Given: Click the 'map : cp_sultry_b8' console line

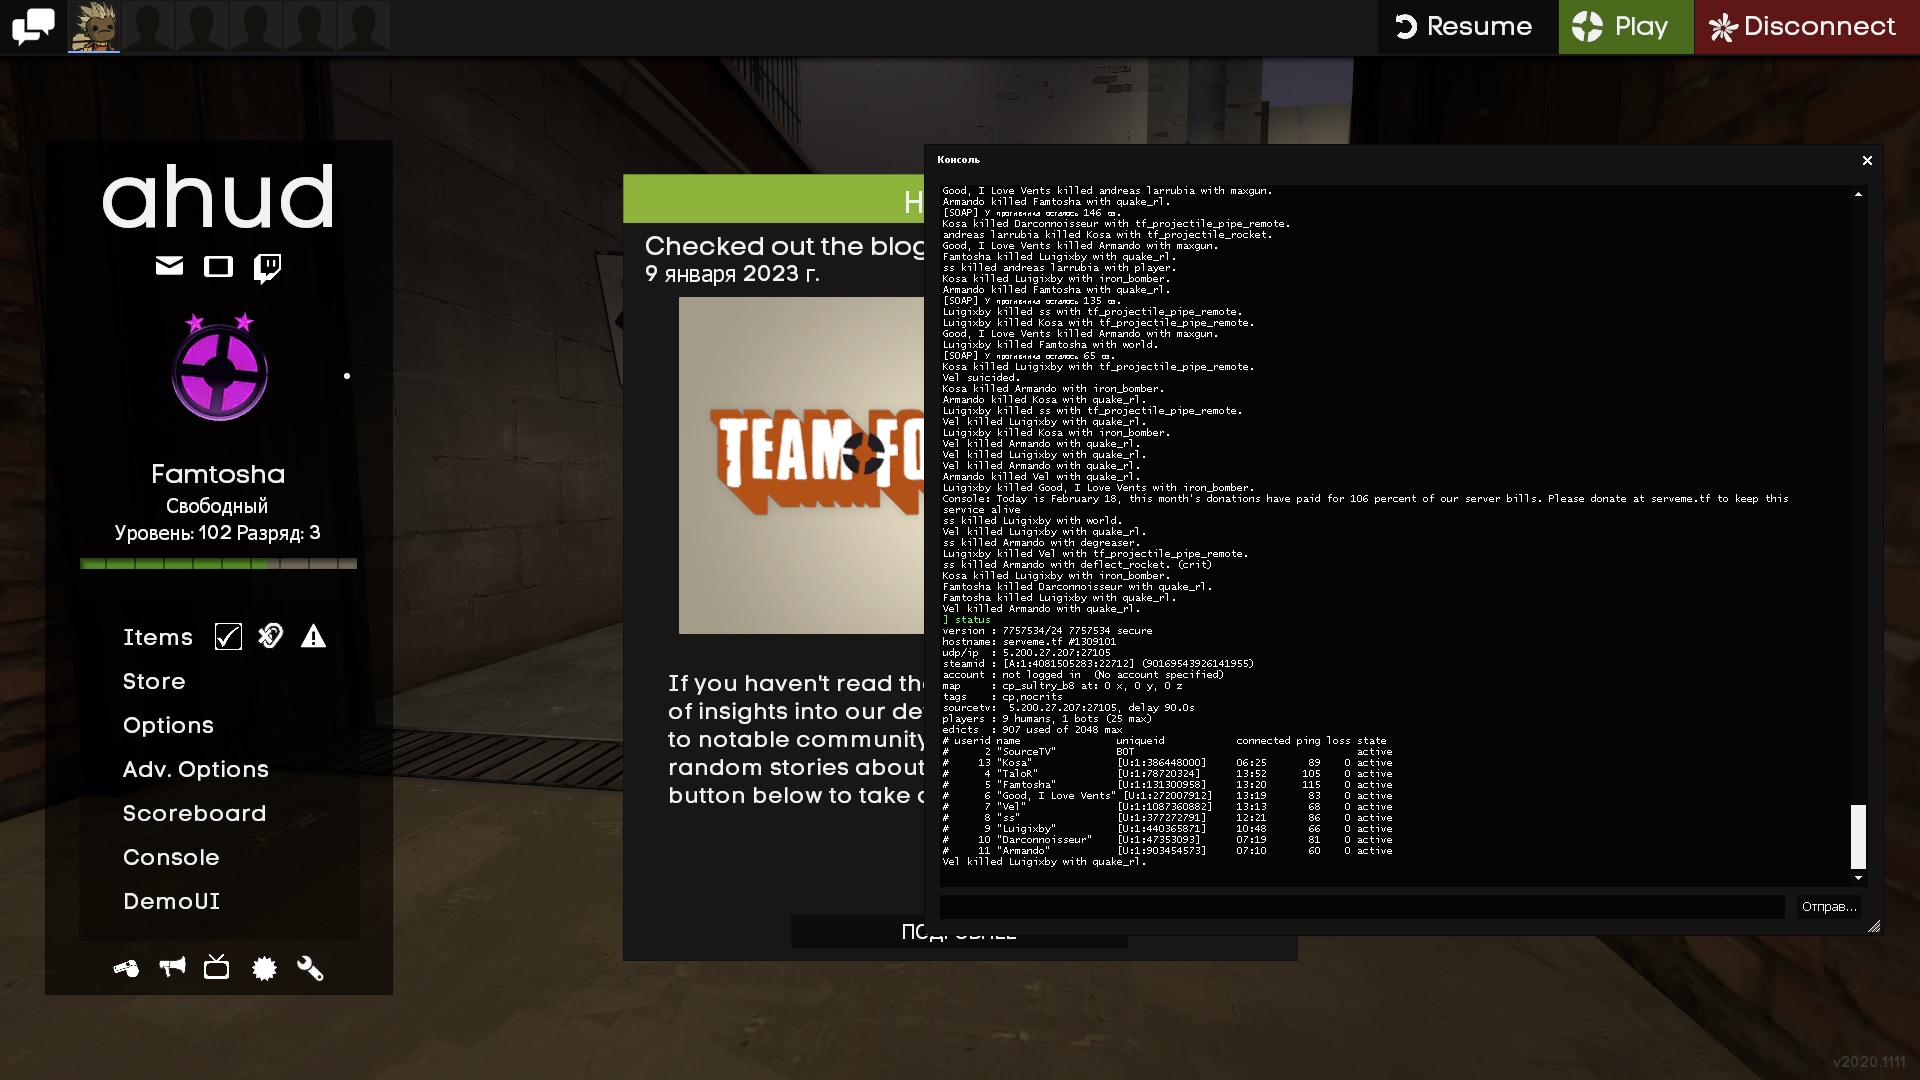Looking at the screenshot, I should pyautogui.click(x=1062, y=686).
